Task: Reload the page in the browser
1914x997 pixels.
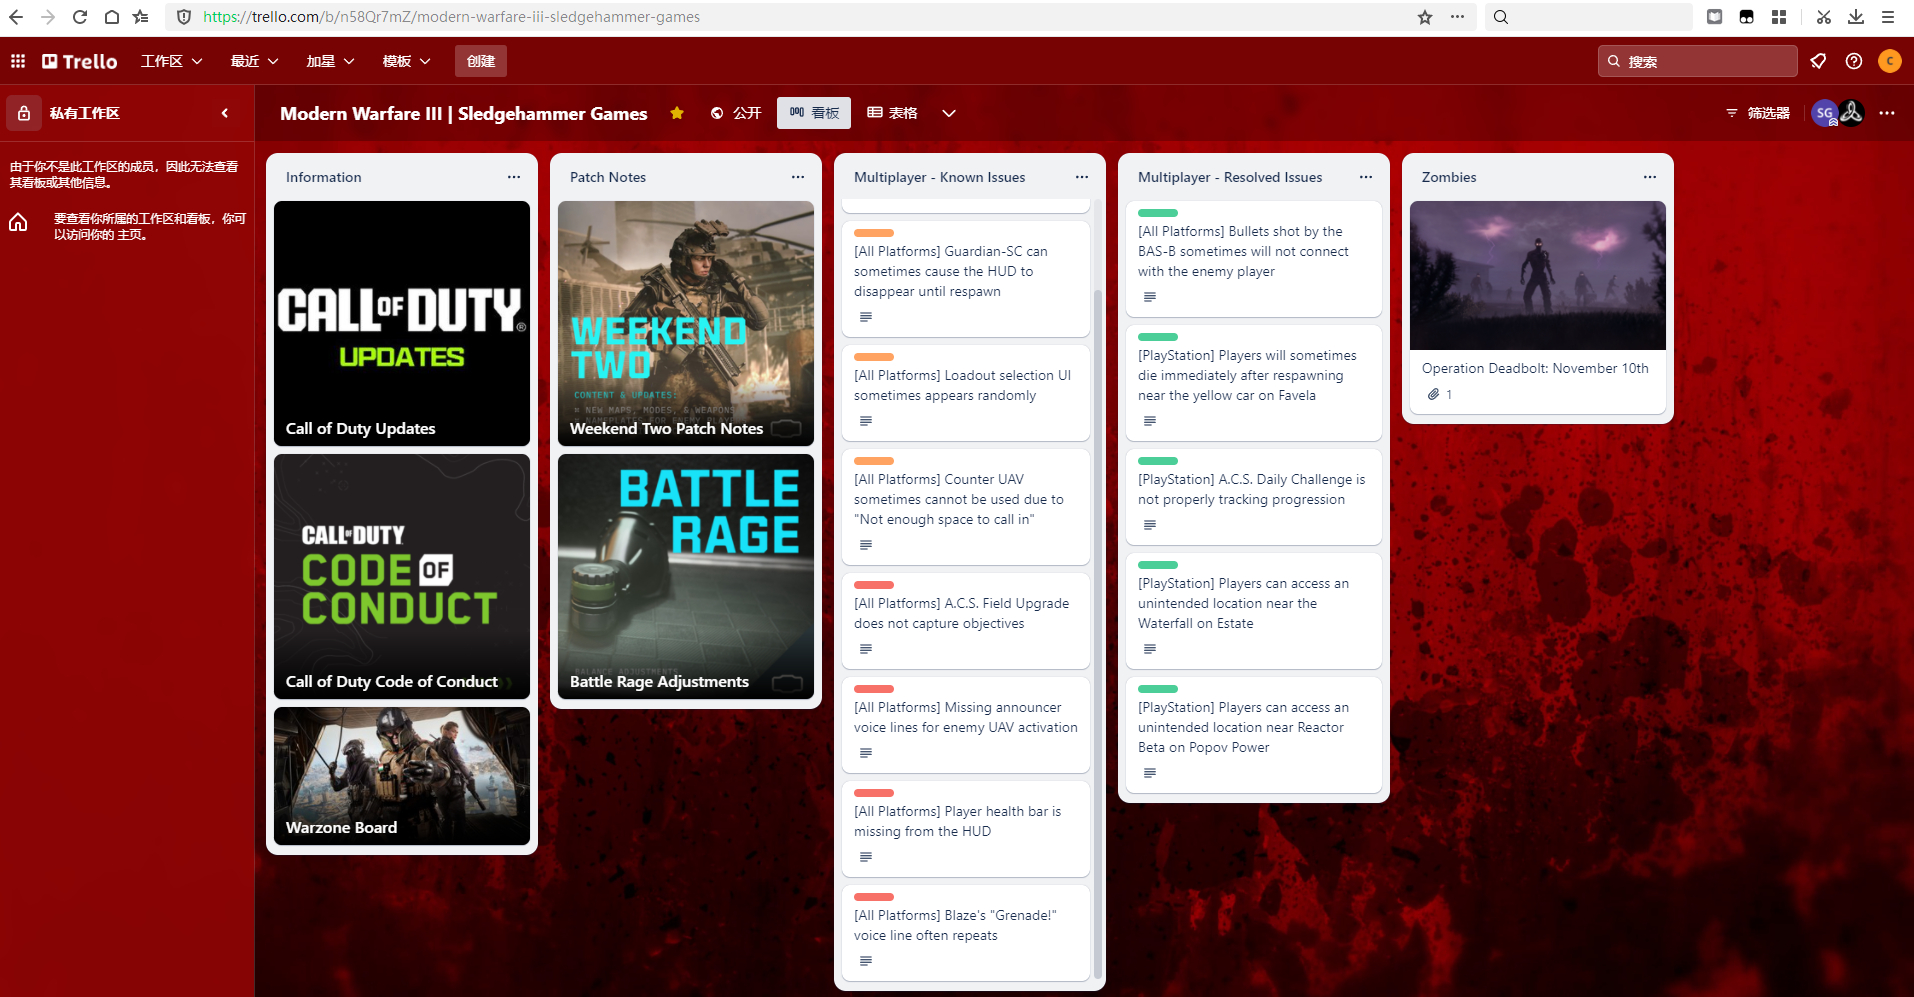Action: pyautogui.click(x=80, y=17)
